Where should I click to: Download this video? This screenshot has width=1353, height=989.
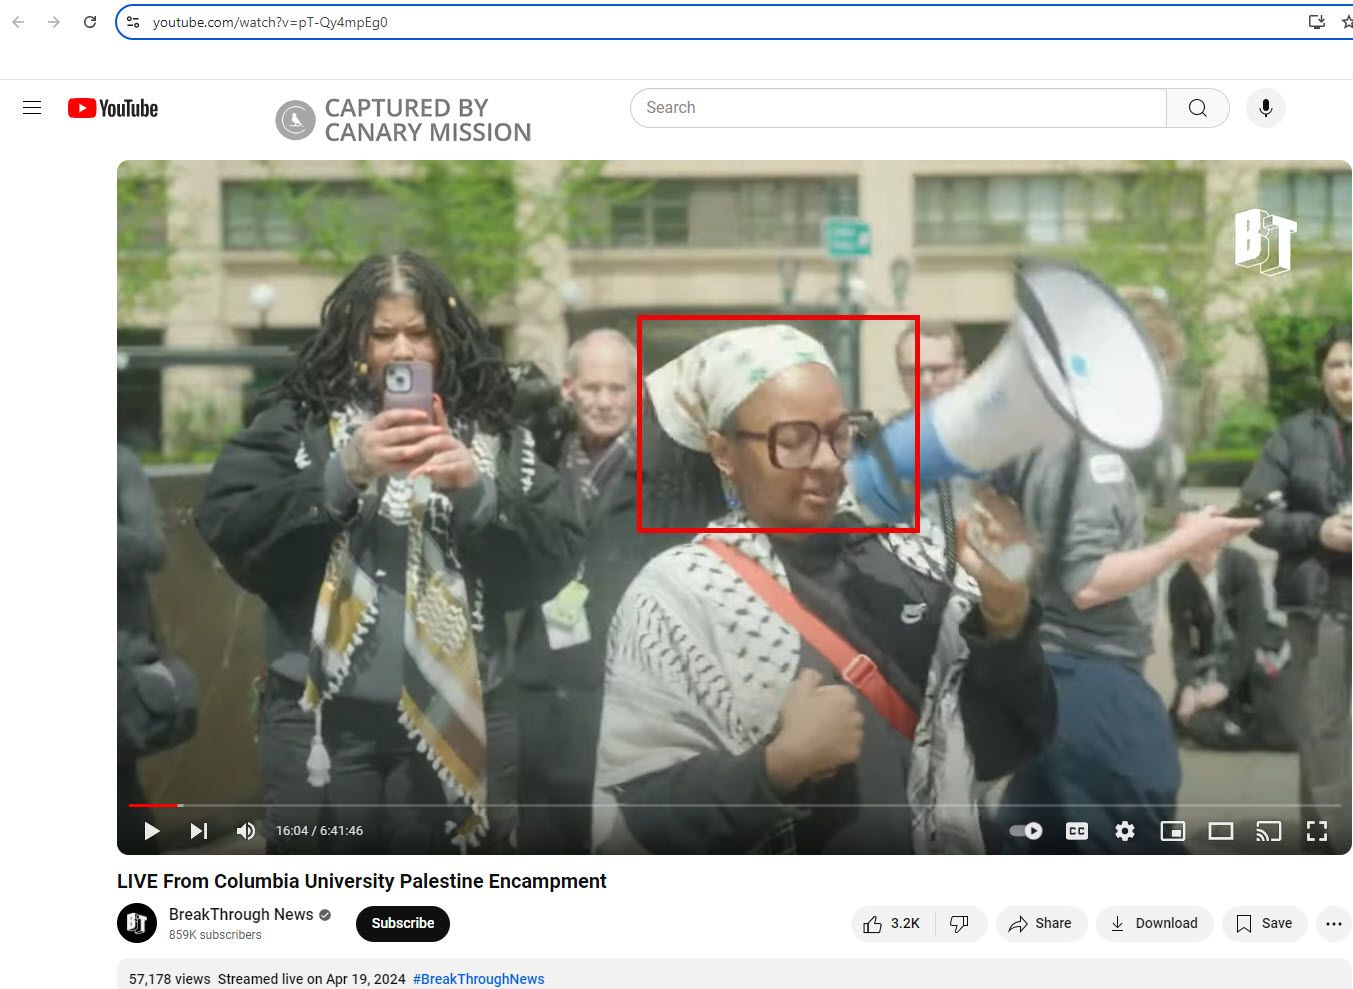coord(1155,924)
